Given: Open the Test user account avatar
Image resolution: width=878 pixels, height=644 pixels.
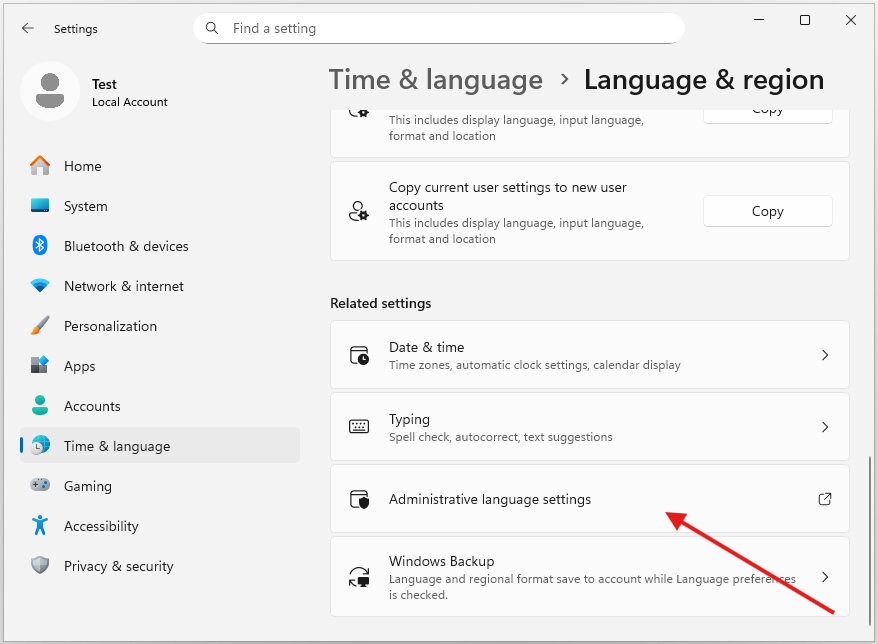Looking at the screenshot, I should 50,91.
